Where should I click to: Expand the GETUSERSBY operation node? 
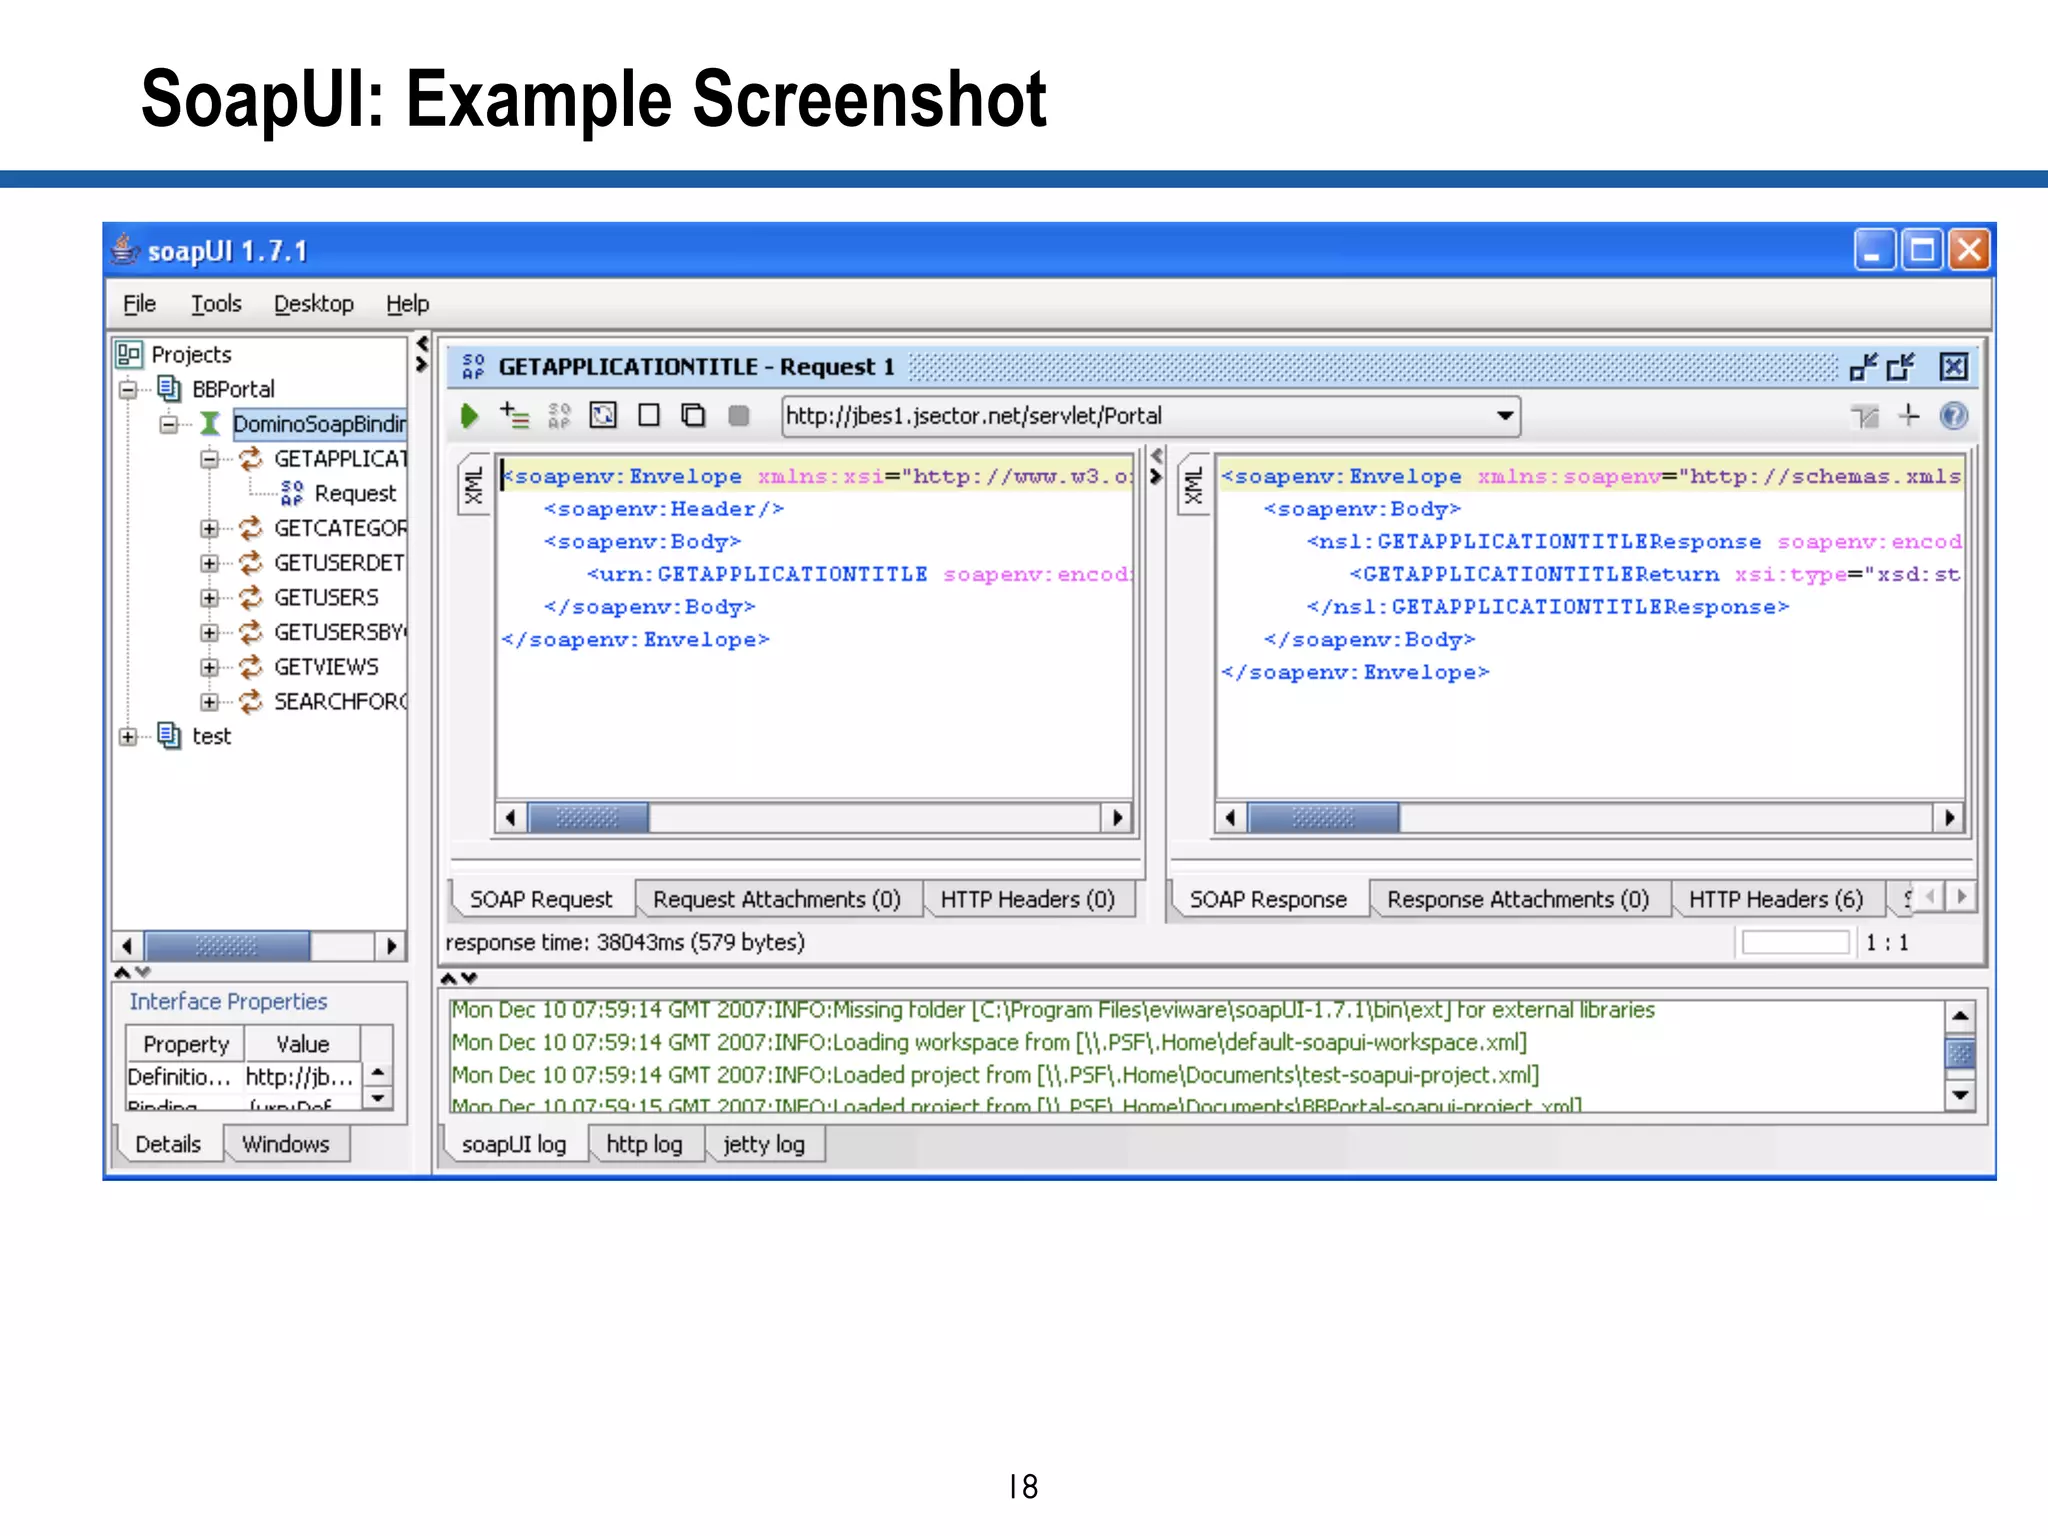(x=209, y=632)
